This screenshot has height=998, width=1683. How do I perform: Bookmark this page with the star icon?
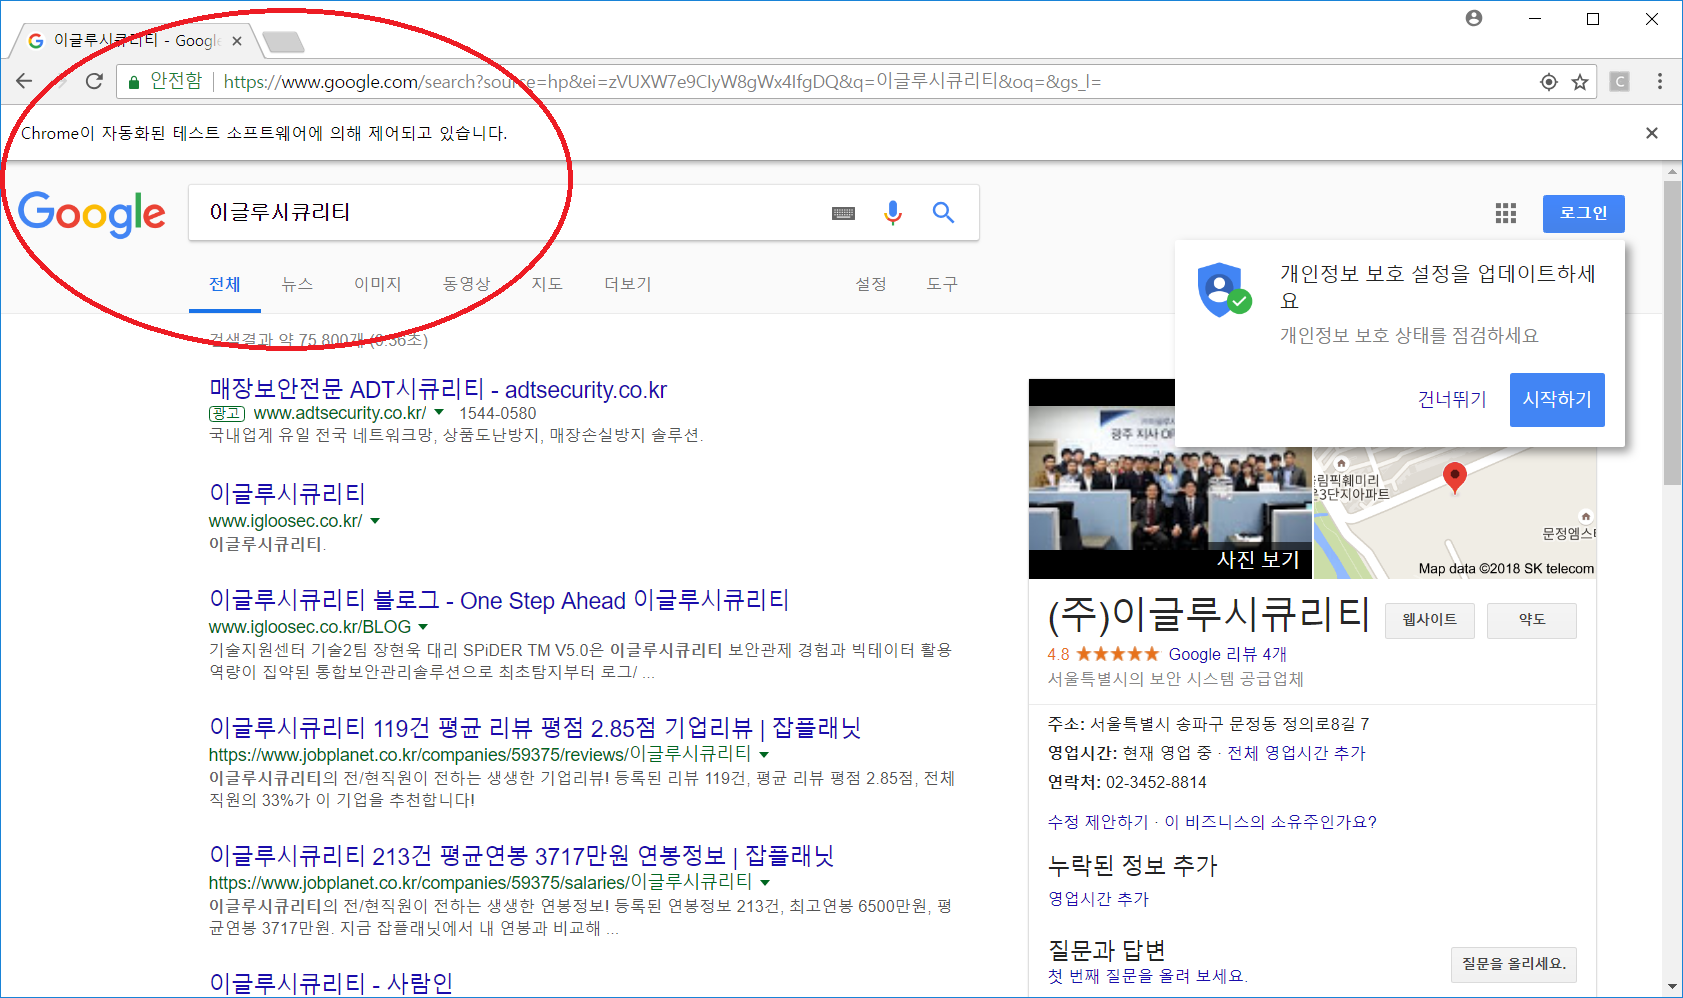(1580, 82)
